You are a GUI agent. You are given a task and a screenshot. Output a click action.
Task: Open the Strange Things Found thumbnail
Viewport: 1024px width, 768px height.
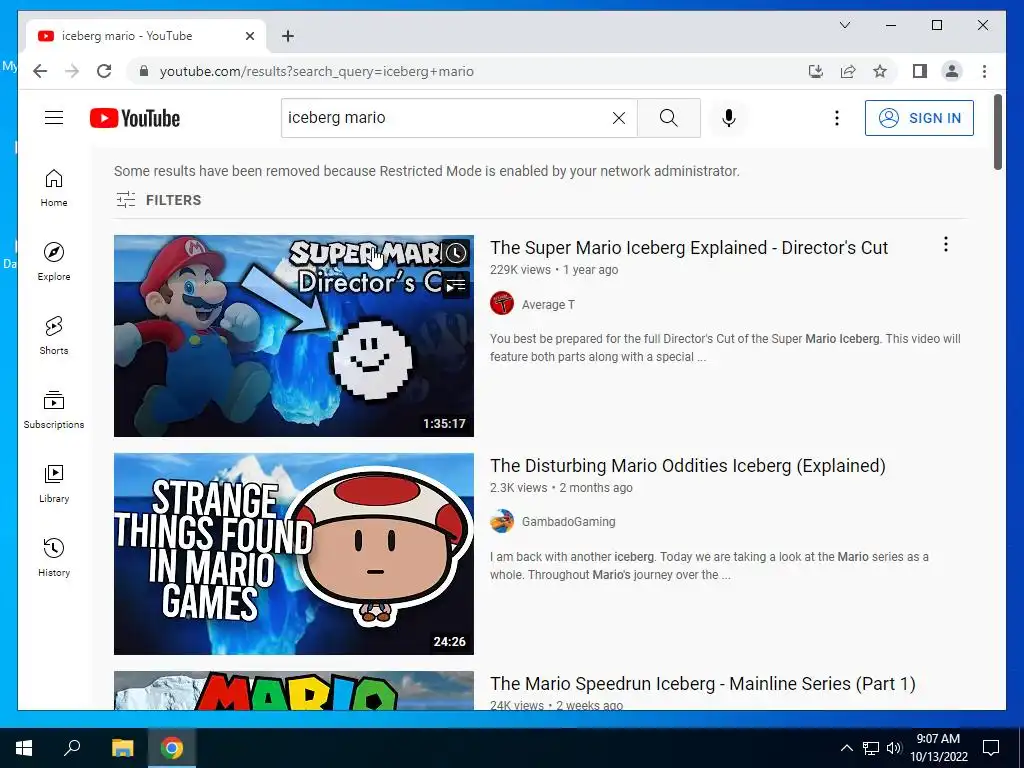click(x=294, y=554)
